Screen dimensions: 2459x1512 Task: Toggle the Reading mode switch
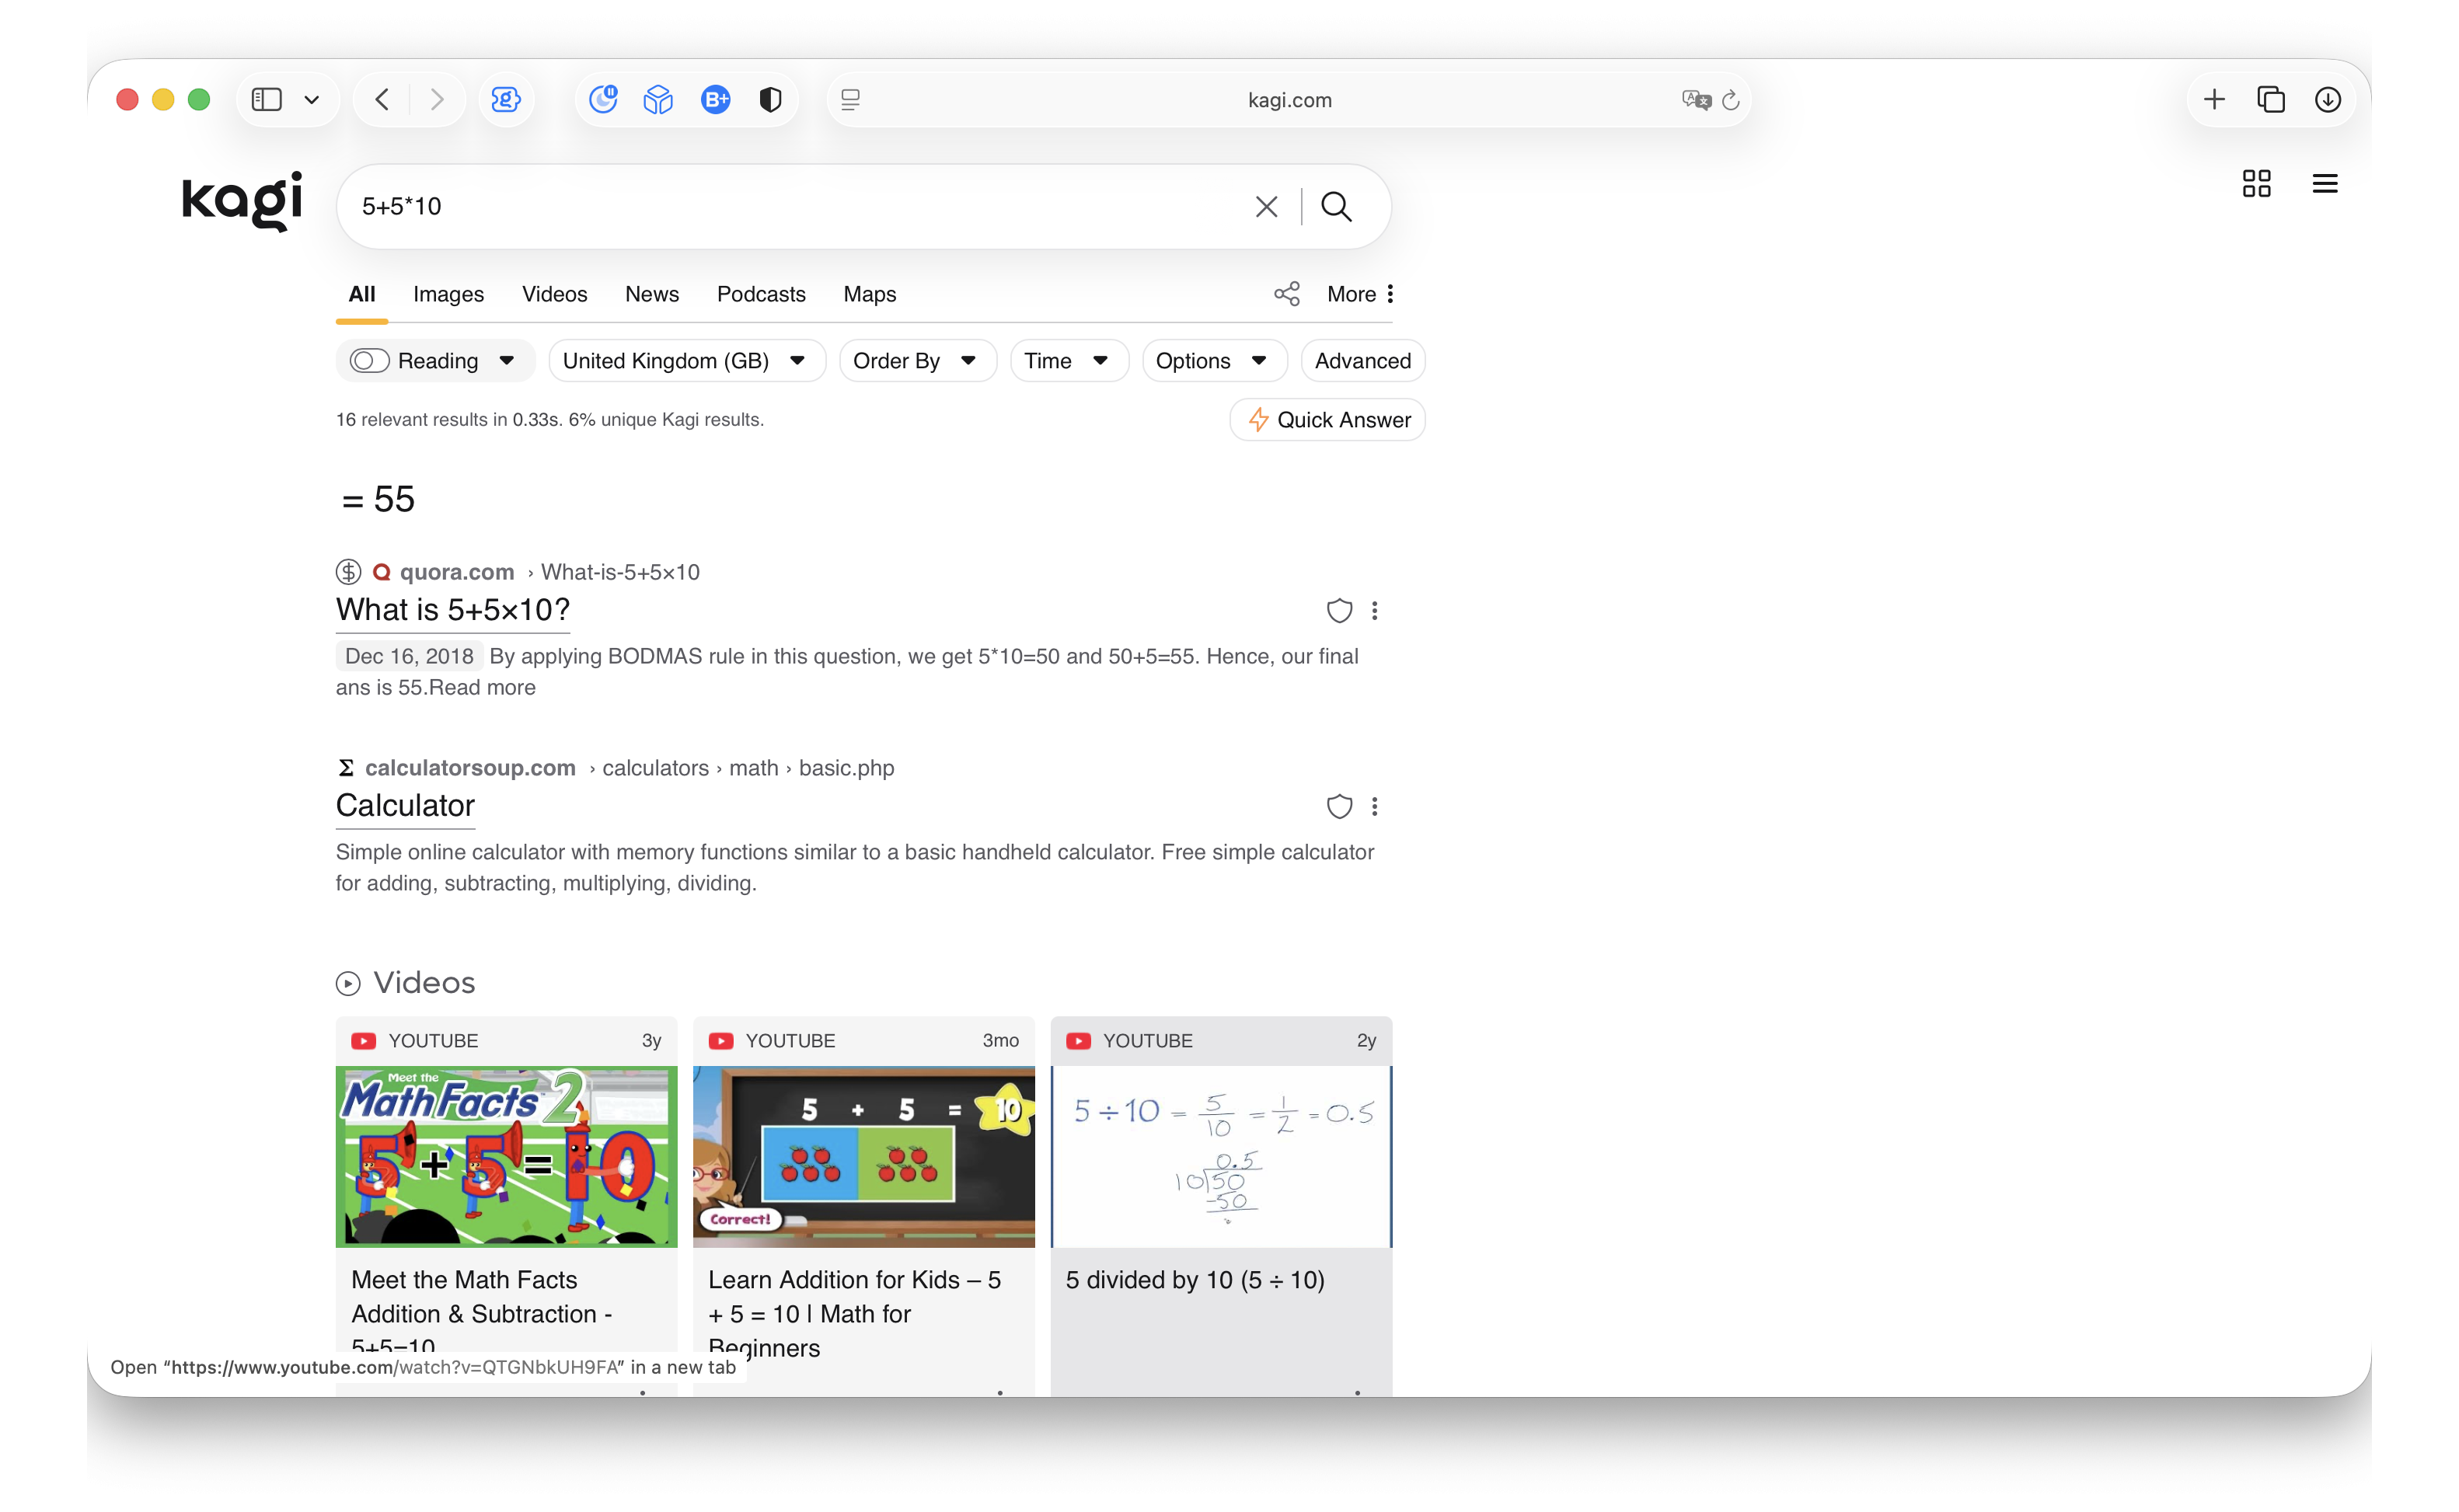[369, 361]
